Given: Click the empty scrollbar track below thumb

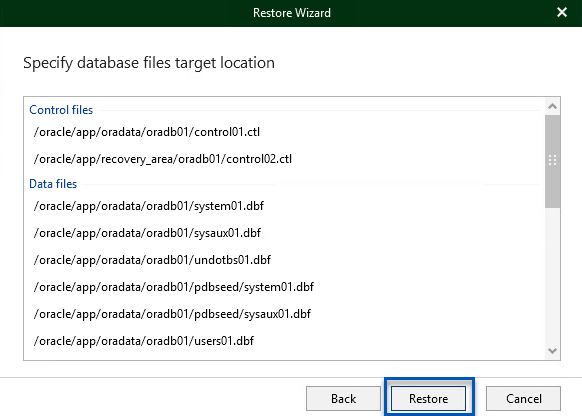Looking at the screenshot, I should click(552, 275).
